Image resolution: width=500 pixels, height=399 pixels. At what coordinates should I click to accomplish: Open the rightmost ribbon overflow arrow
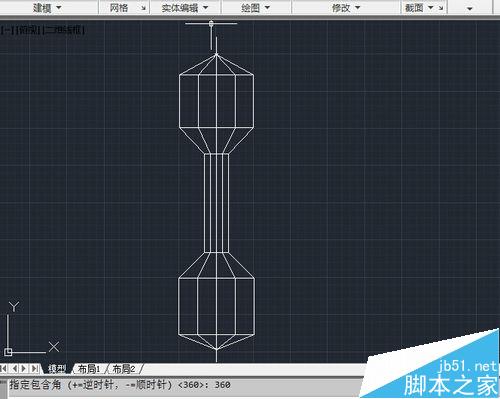(x=470, y=8)
